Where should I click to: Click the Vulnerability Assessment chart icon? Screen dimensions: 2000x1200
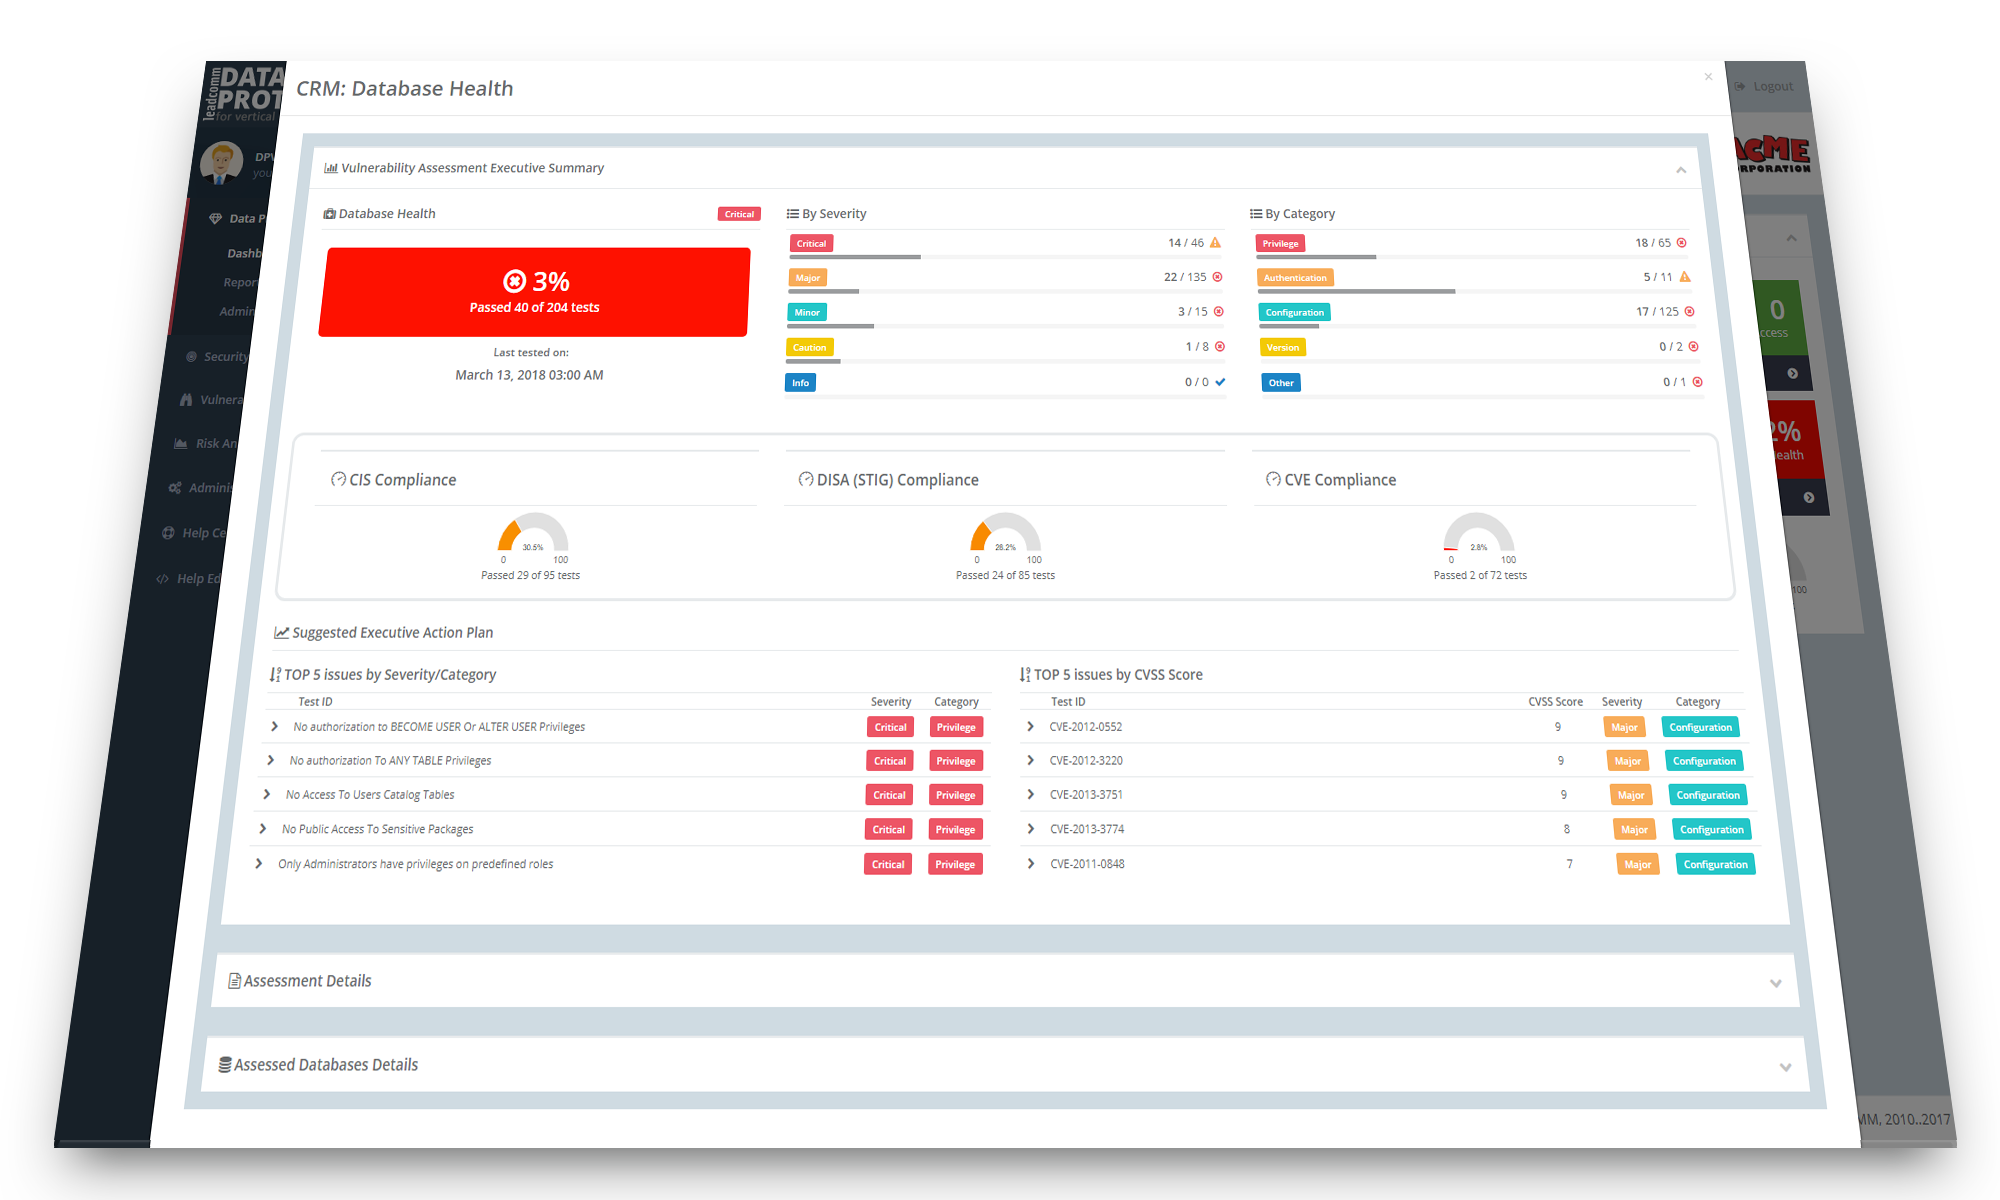[x=330, y=168]
